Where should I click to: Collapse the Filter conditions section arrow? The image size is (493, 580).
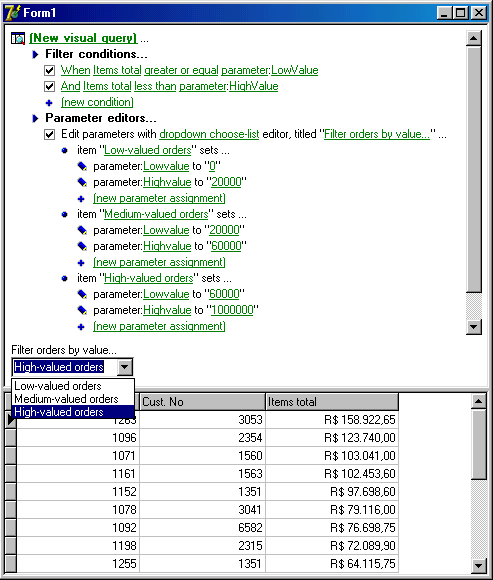(x=36, y=54)
